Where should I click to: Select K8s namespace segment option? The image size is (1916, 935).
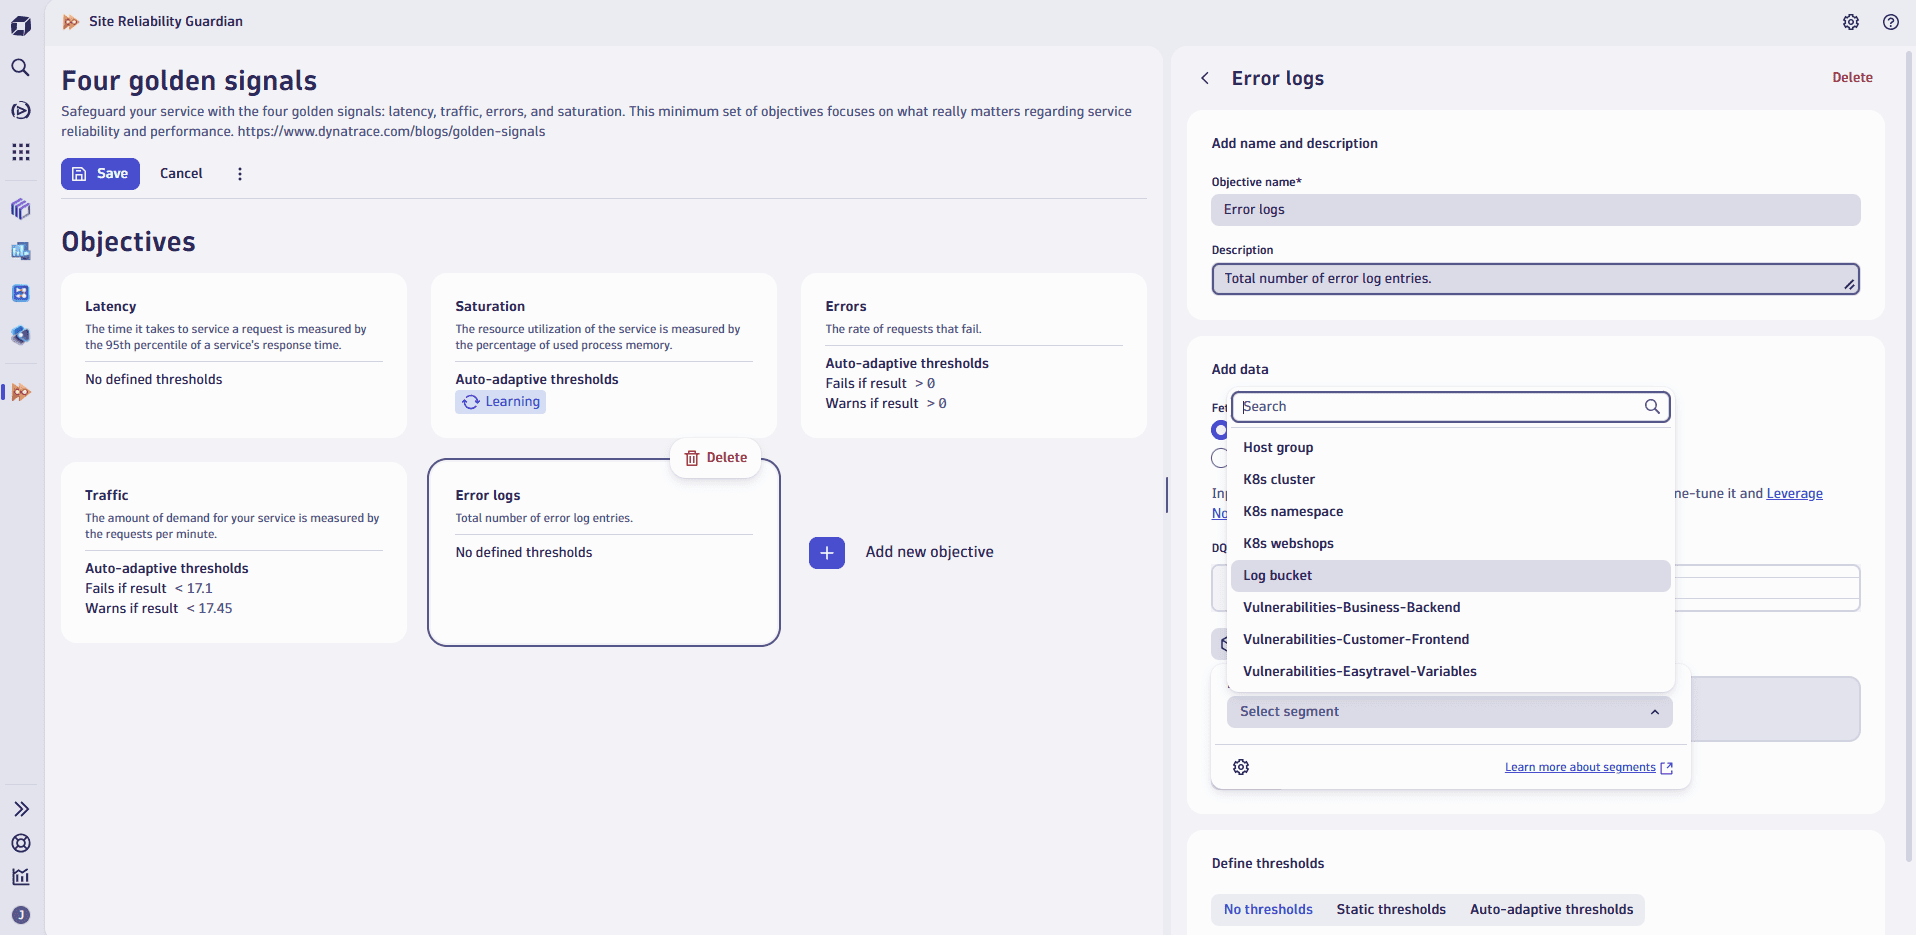tap(1450, 512)
